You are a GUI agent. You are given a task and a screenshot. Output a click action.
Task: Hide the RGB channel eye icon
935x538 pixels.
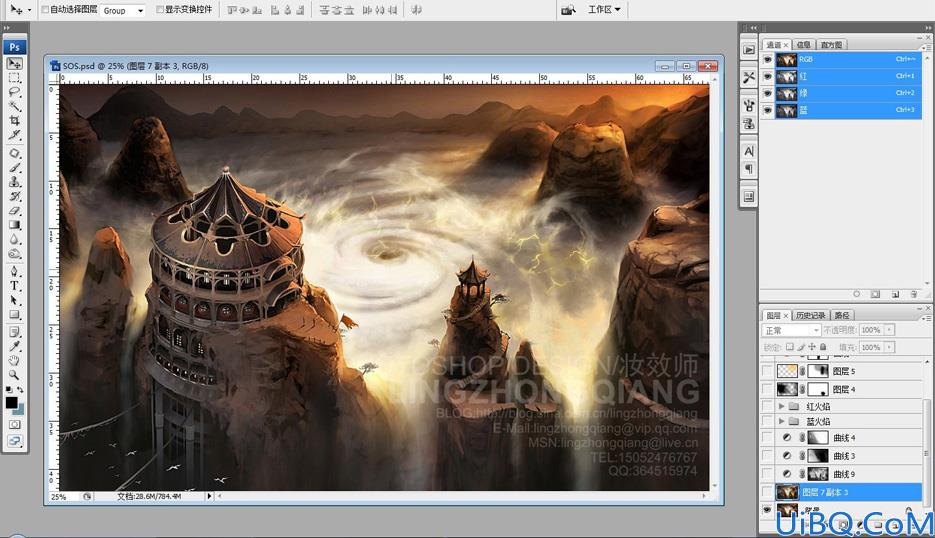tap(767, 60)
